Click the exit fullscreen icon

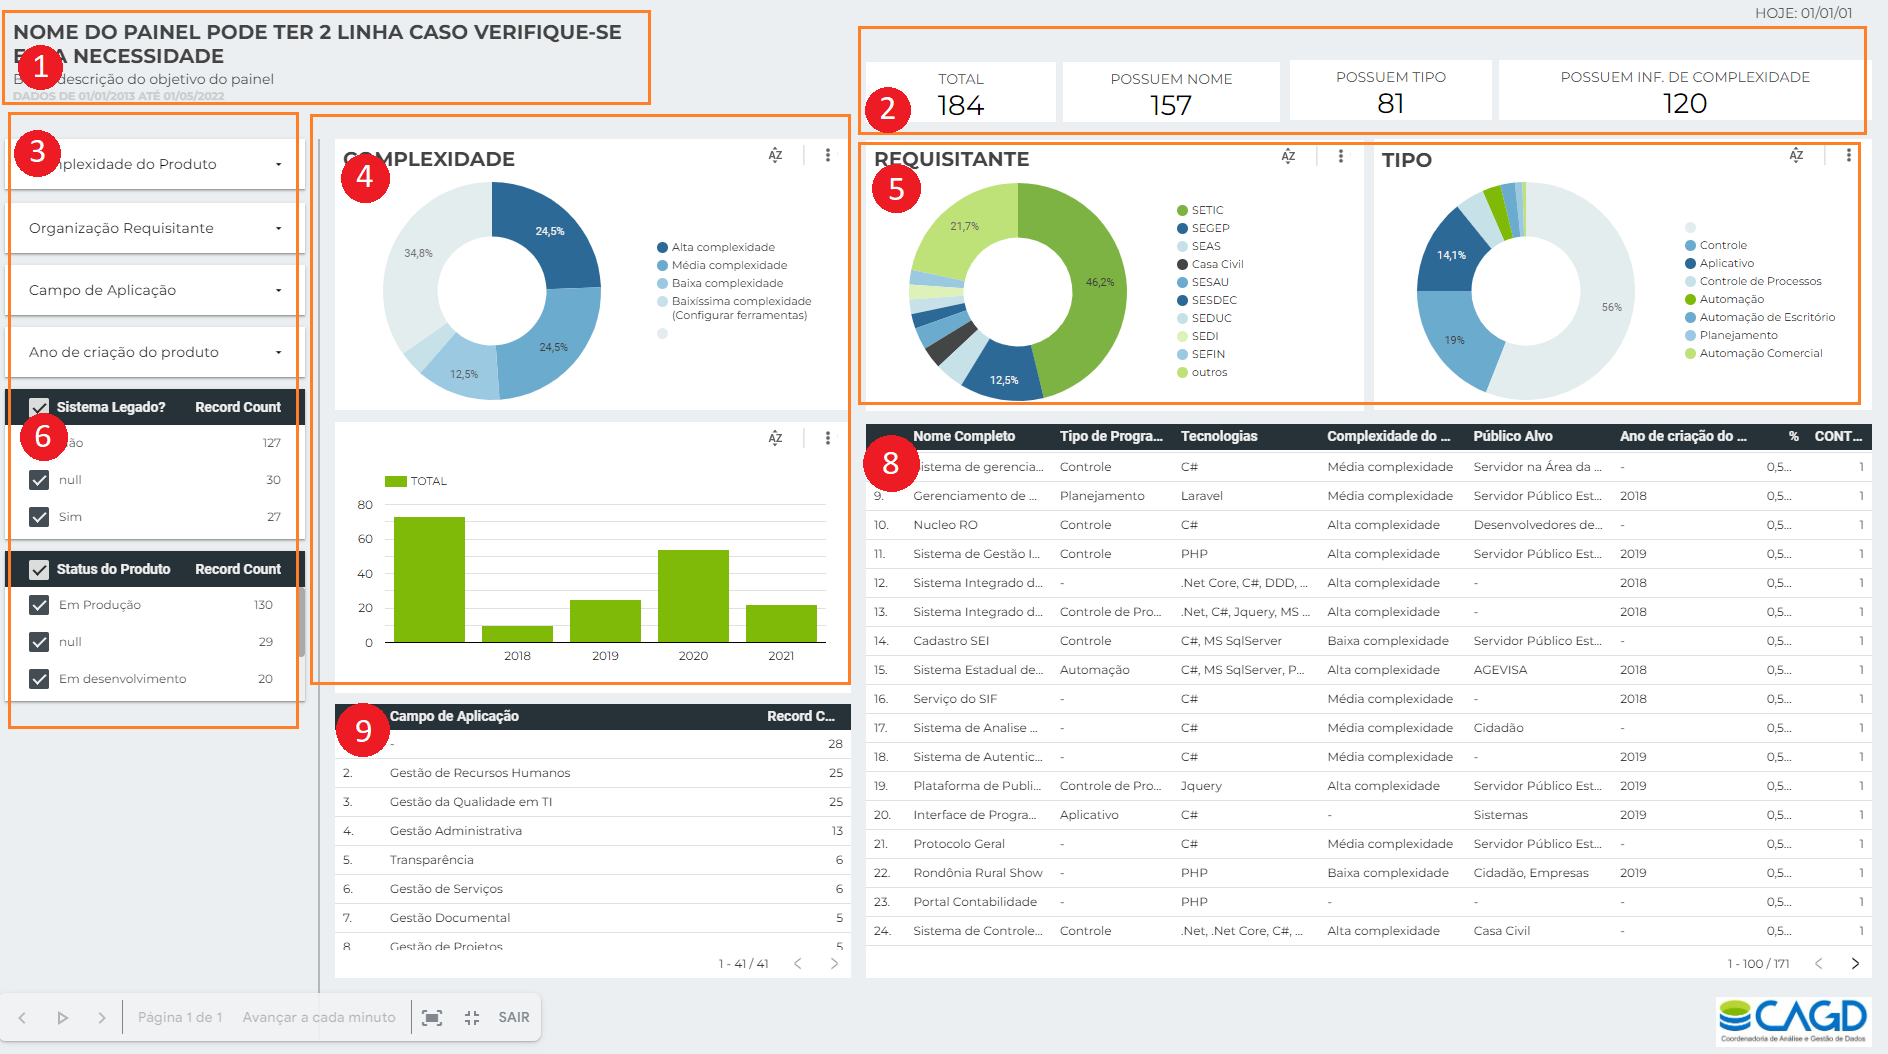[x=472, y=1018]
